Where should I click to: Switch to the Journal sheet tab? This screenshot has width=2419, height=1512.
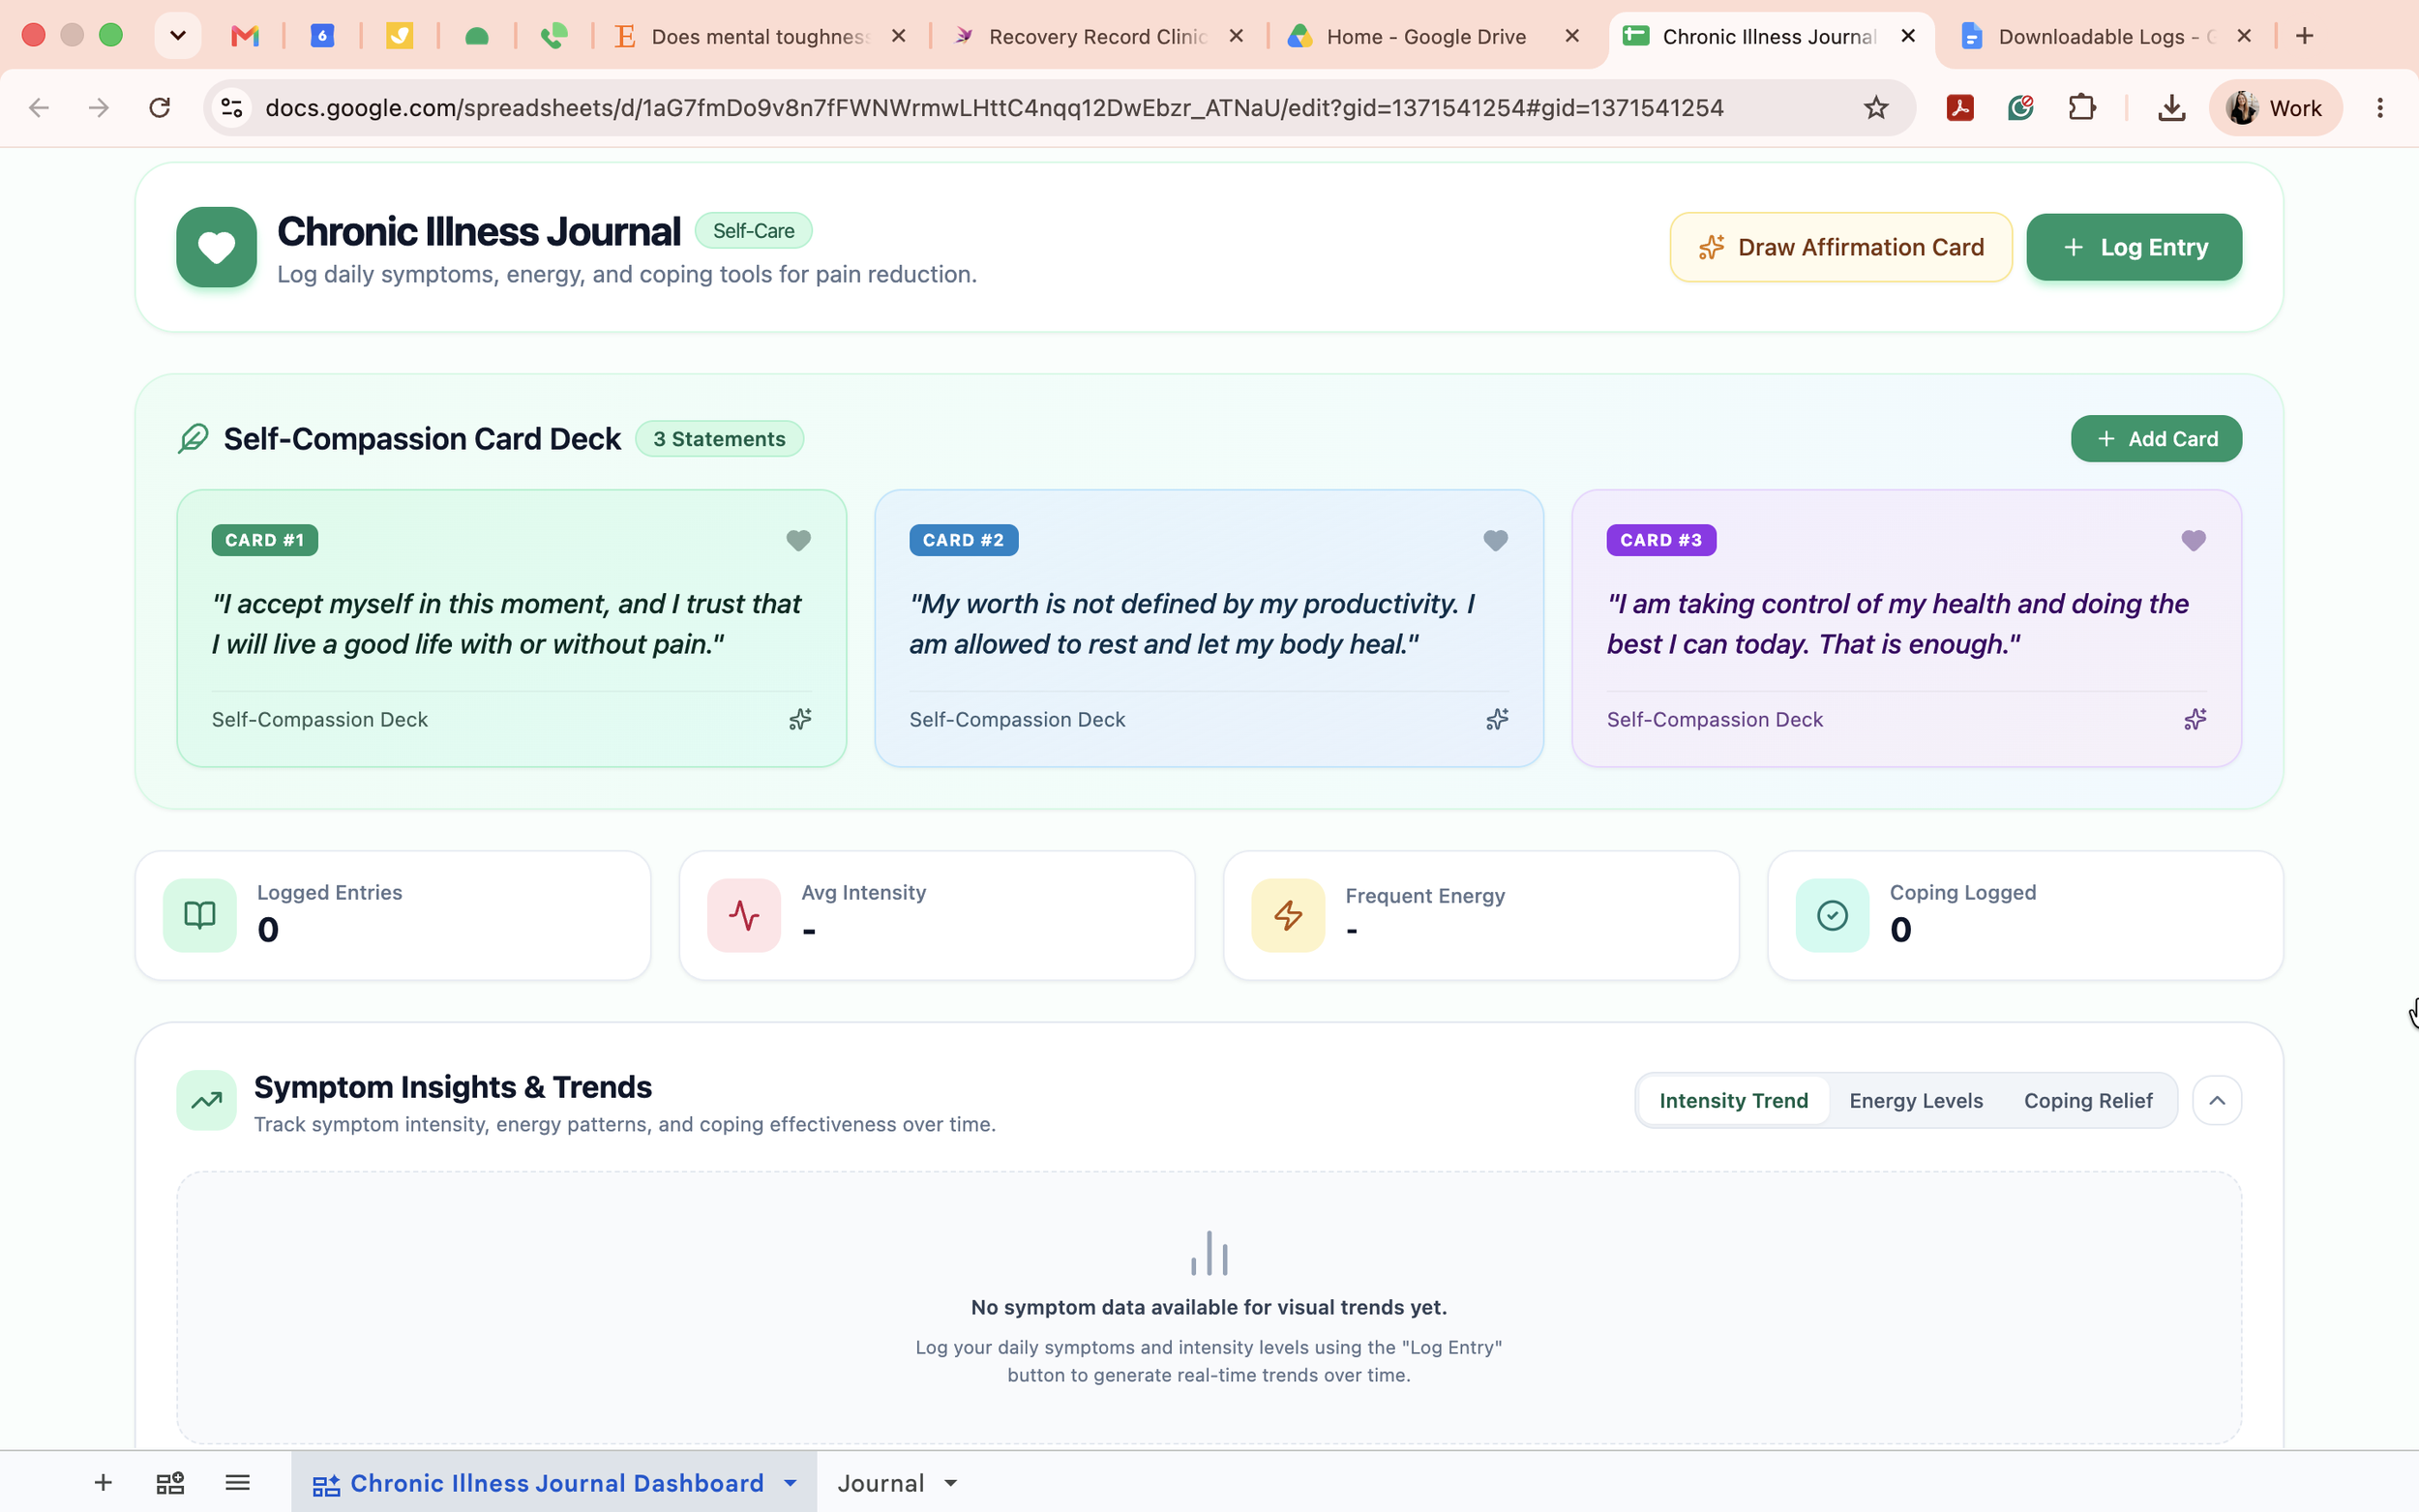pyautogui.click(x=880, y=1482)
